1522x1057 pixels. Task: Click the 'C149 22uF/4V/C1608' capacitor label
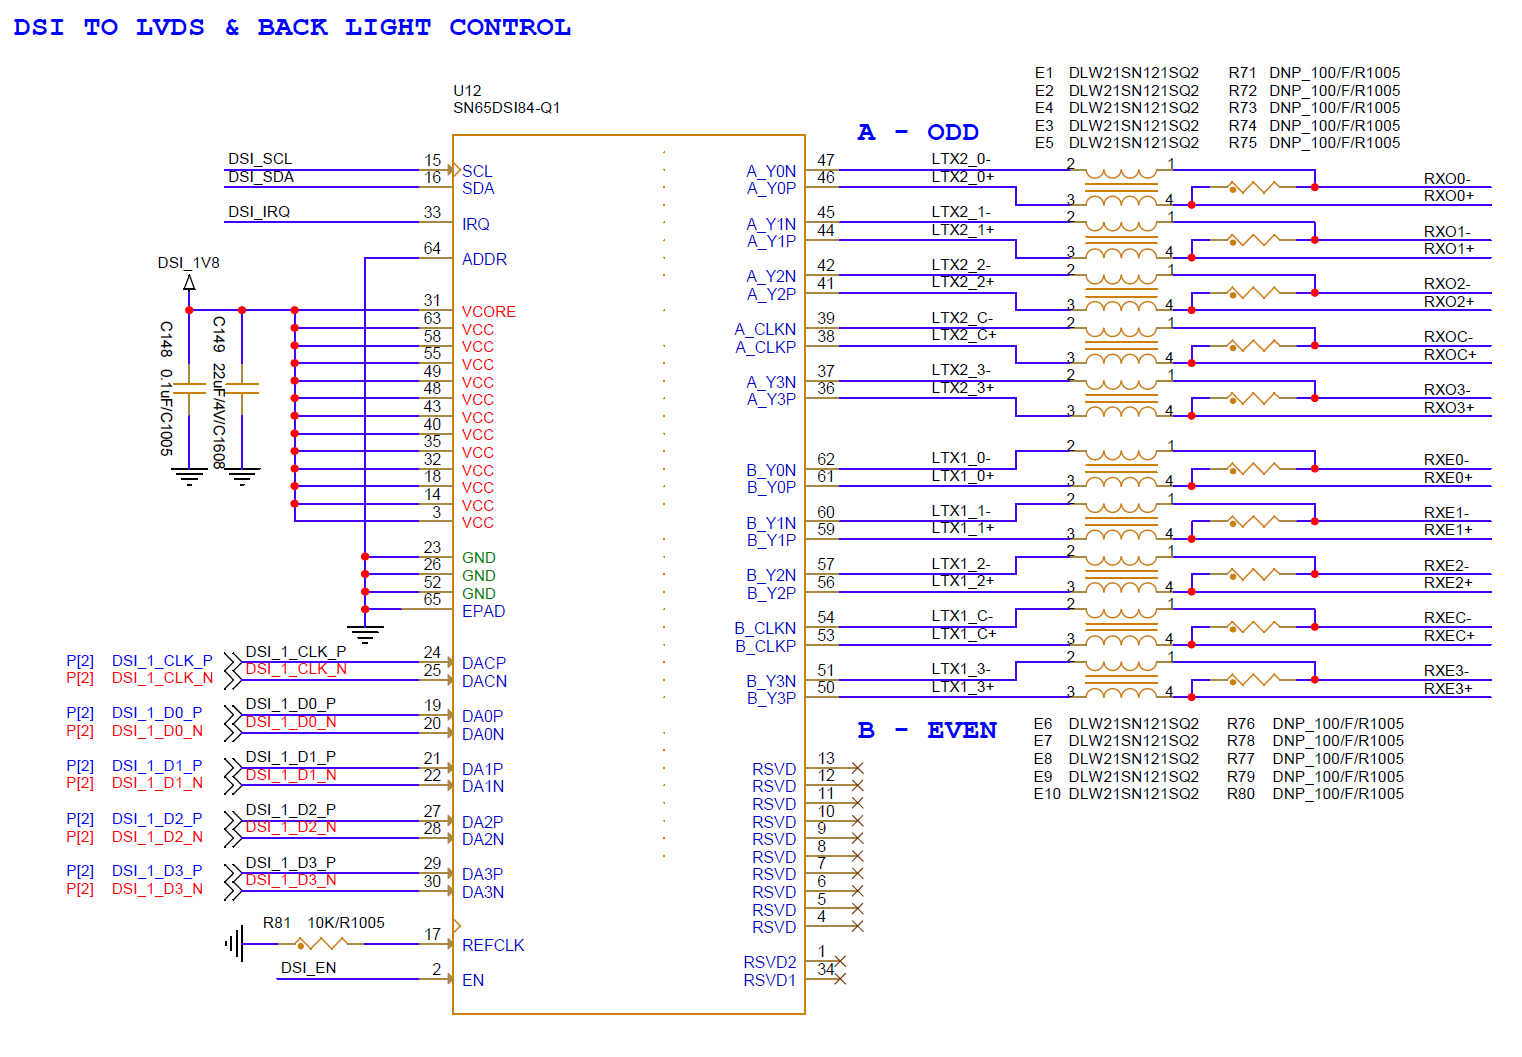(219, 392)
